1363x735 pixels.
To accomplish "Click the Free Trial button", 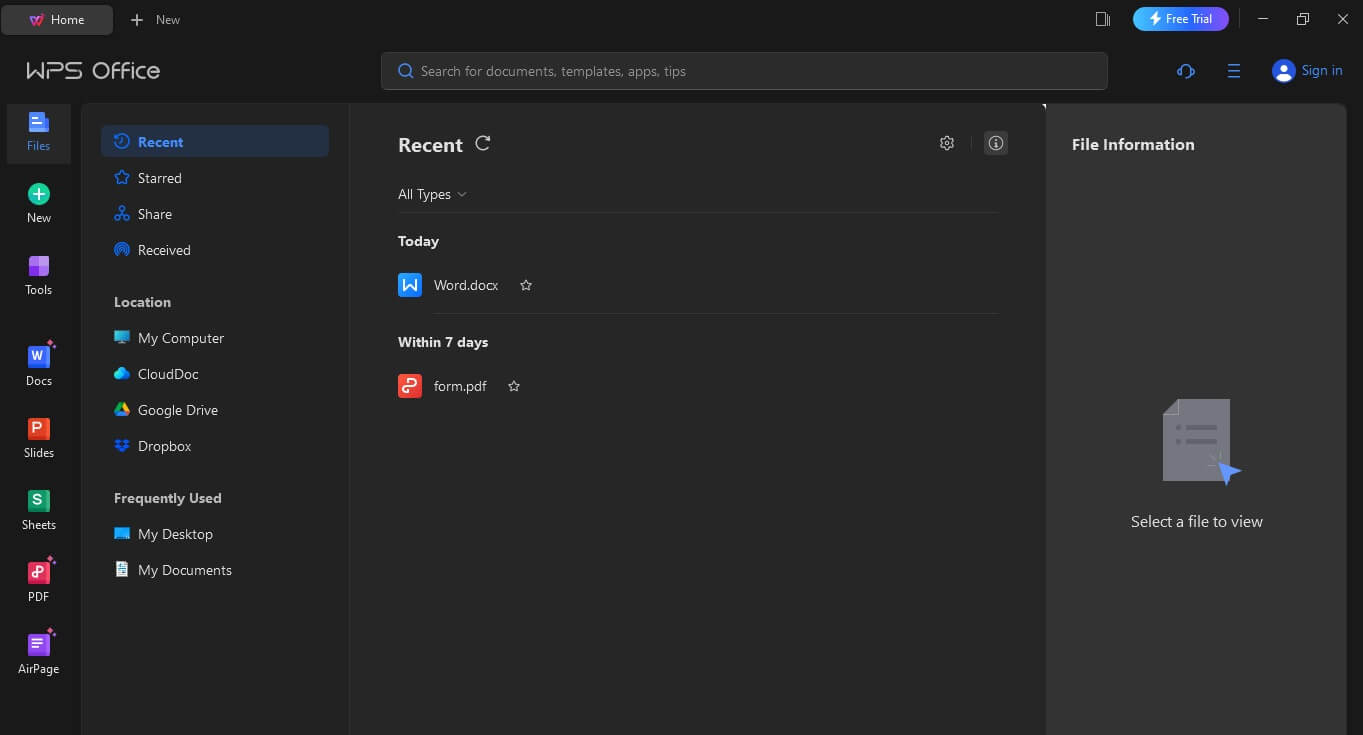I will [1180, 19].
